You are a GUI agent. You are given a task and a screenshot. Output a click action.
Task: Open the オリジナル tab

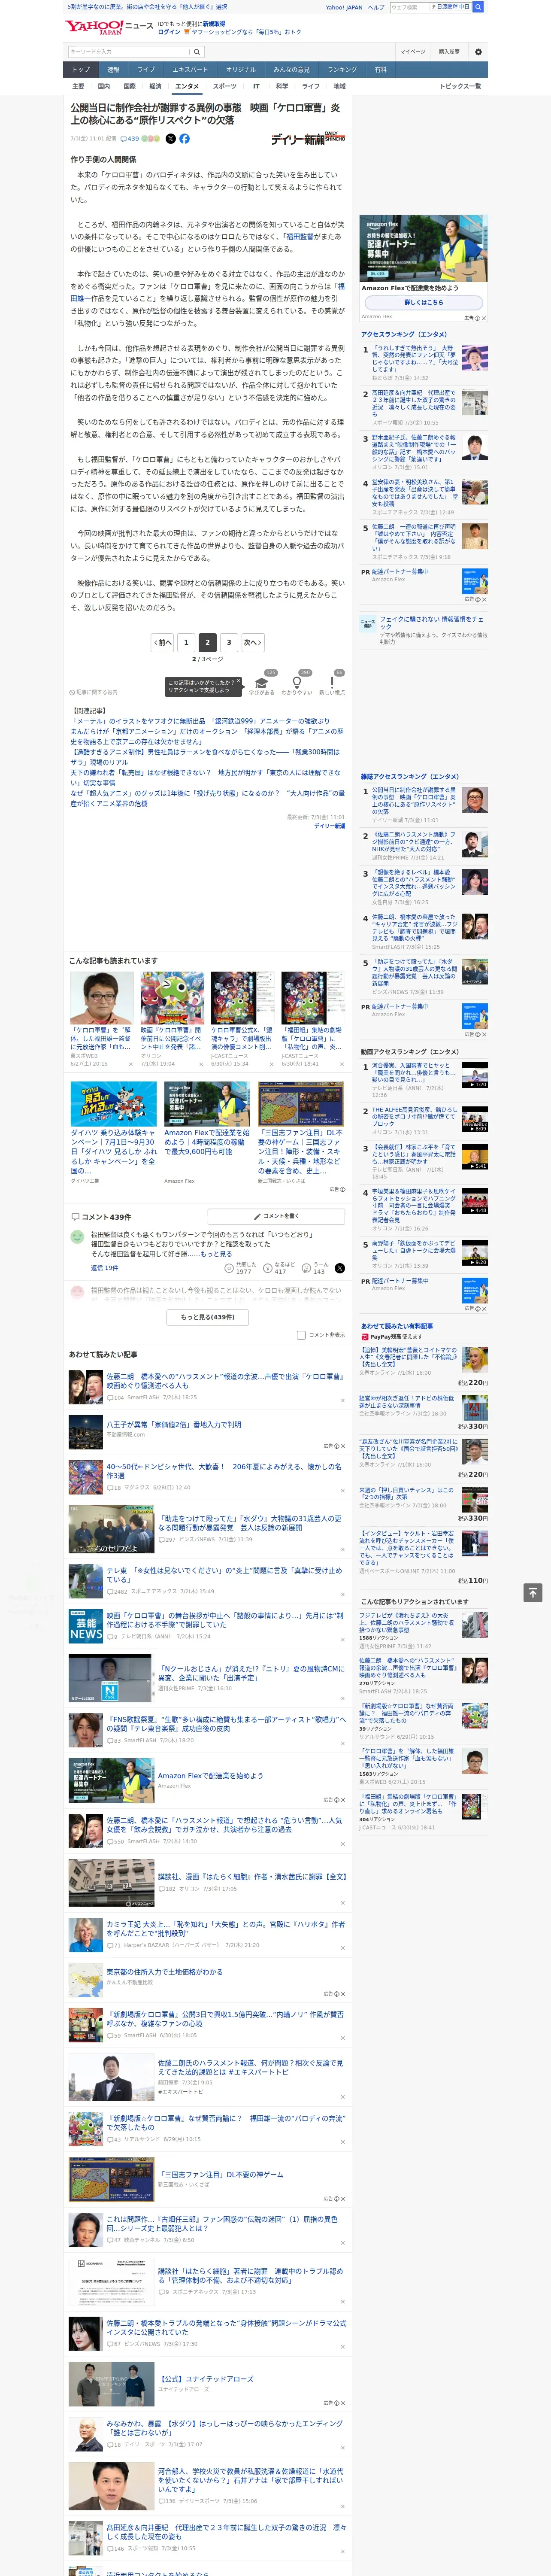[241, 70]
